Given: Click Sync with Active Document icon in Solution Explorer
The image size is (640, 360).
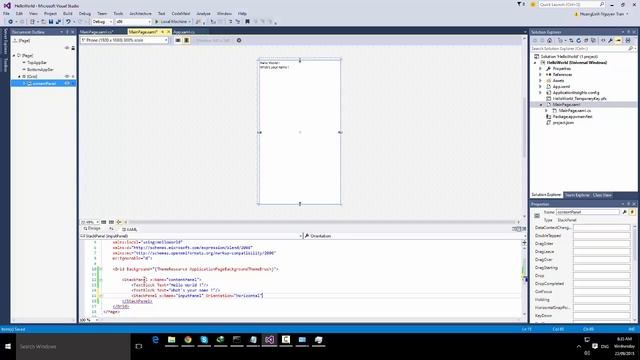Looking at the screenshot, I should [x=571, y=40].
